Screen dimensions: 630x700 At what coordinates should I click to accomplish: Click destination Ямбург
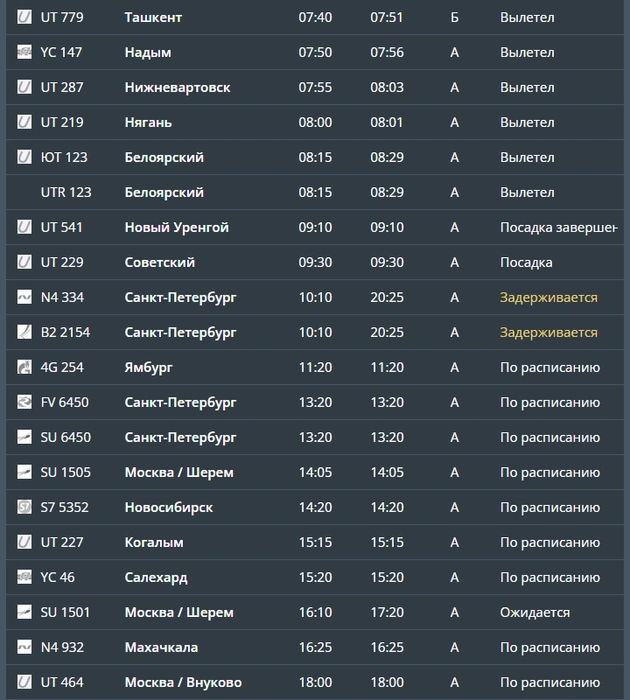[x=149, y=367]
